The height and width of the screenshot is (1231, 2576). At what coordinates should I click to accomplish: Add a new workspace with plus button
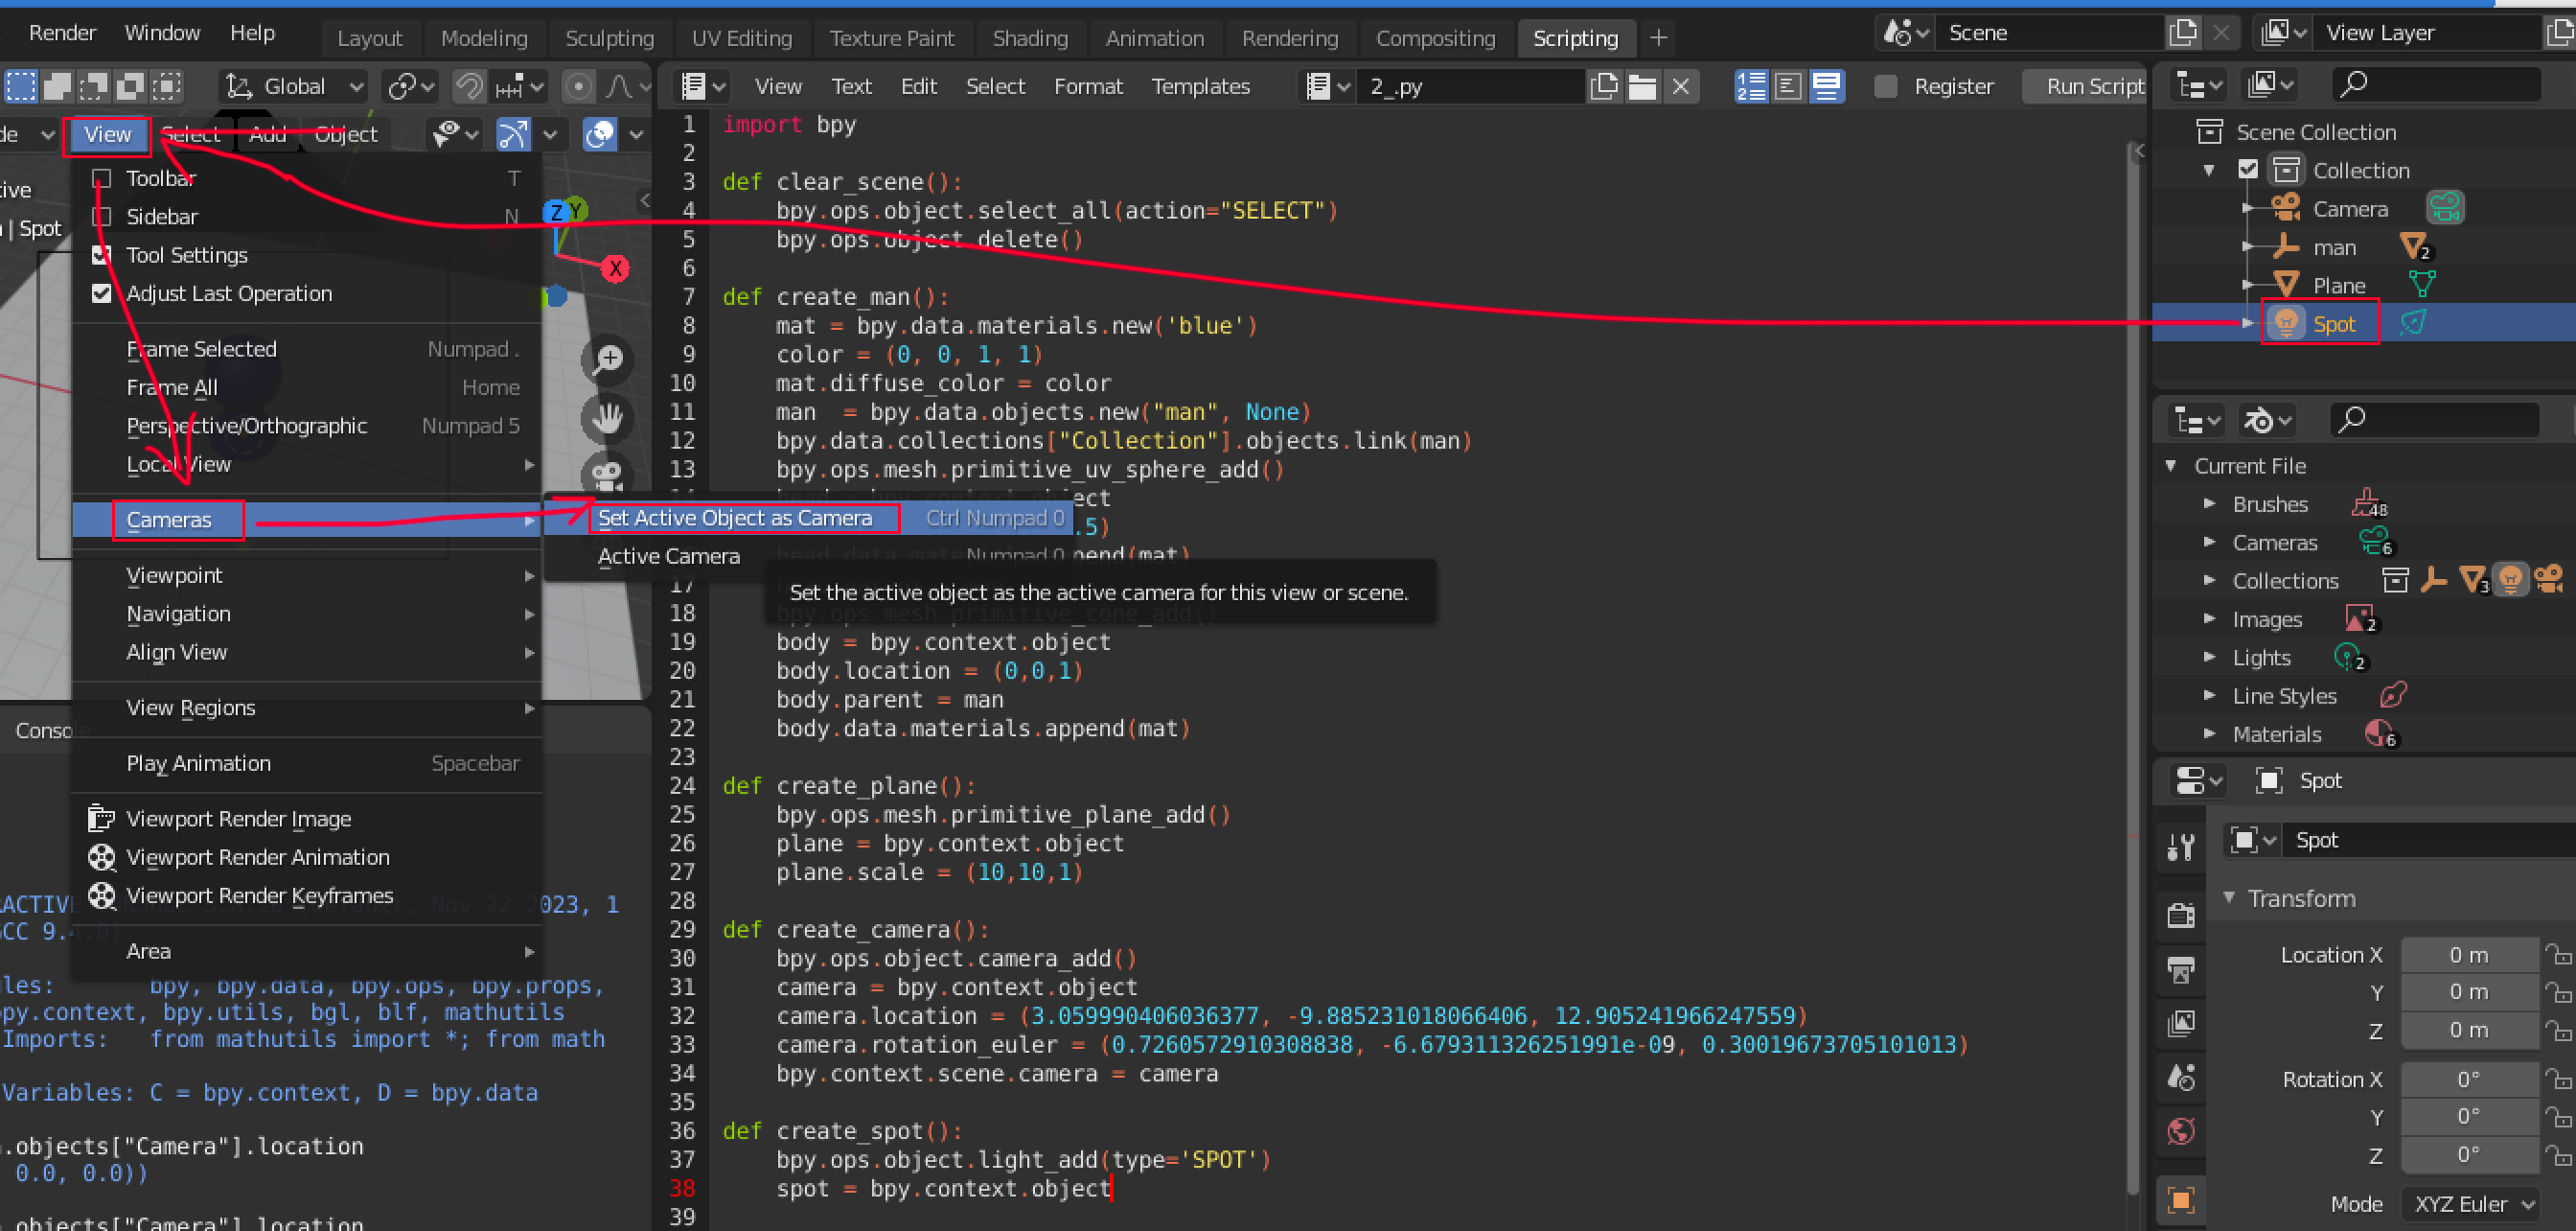[1658, 38]
